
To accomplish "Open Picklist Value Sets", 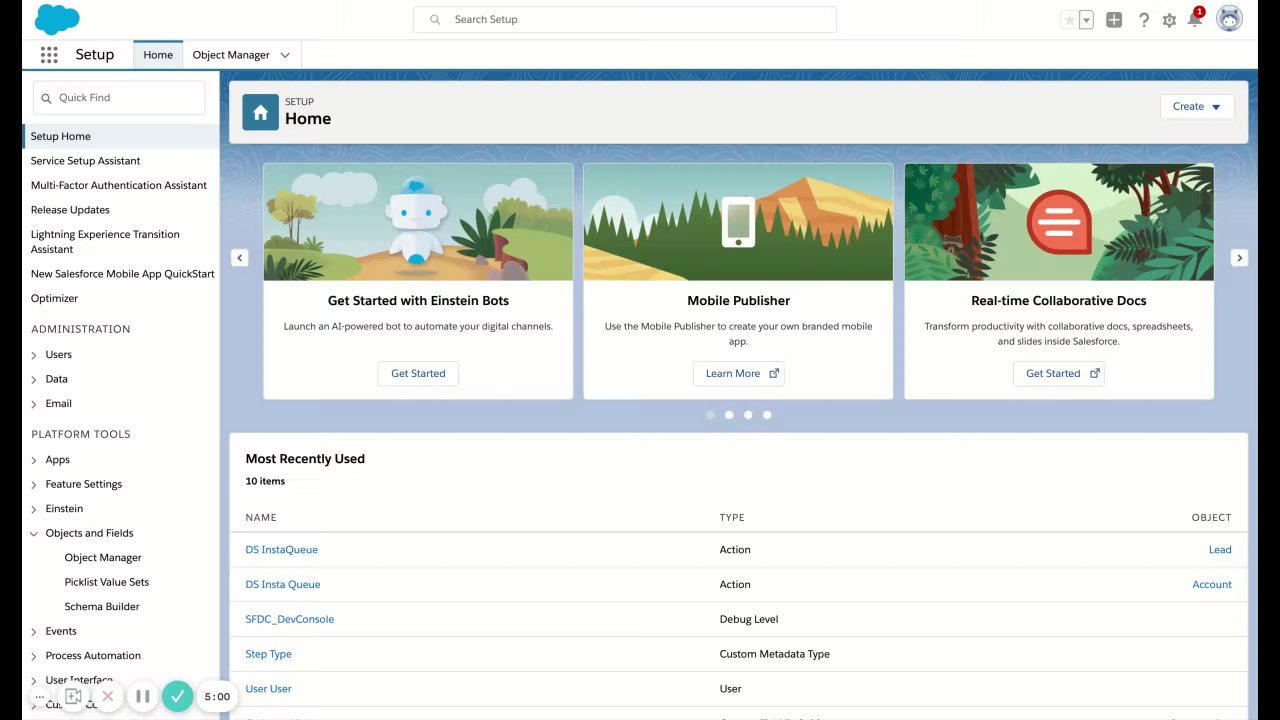I will [x=107, y=582].
